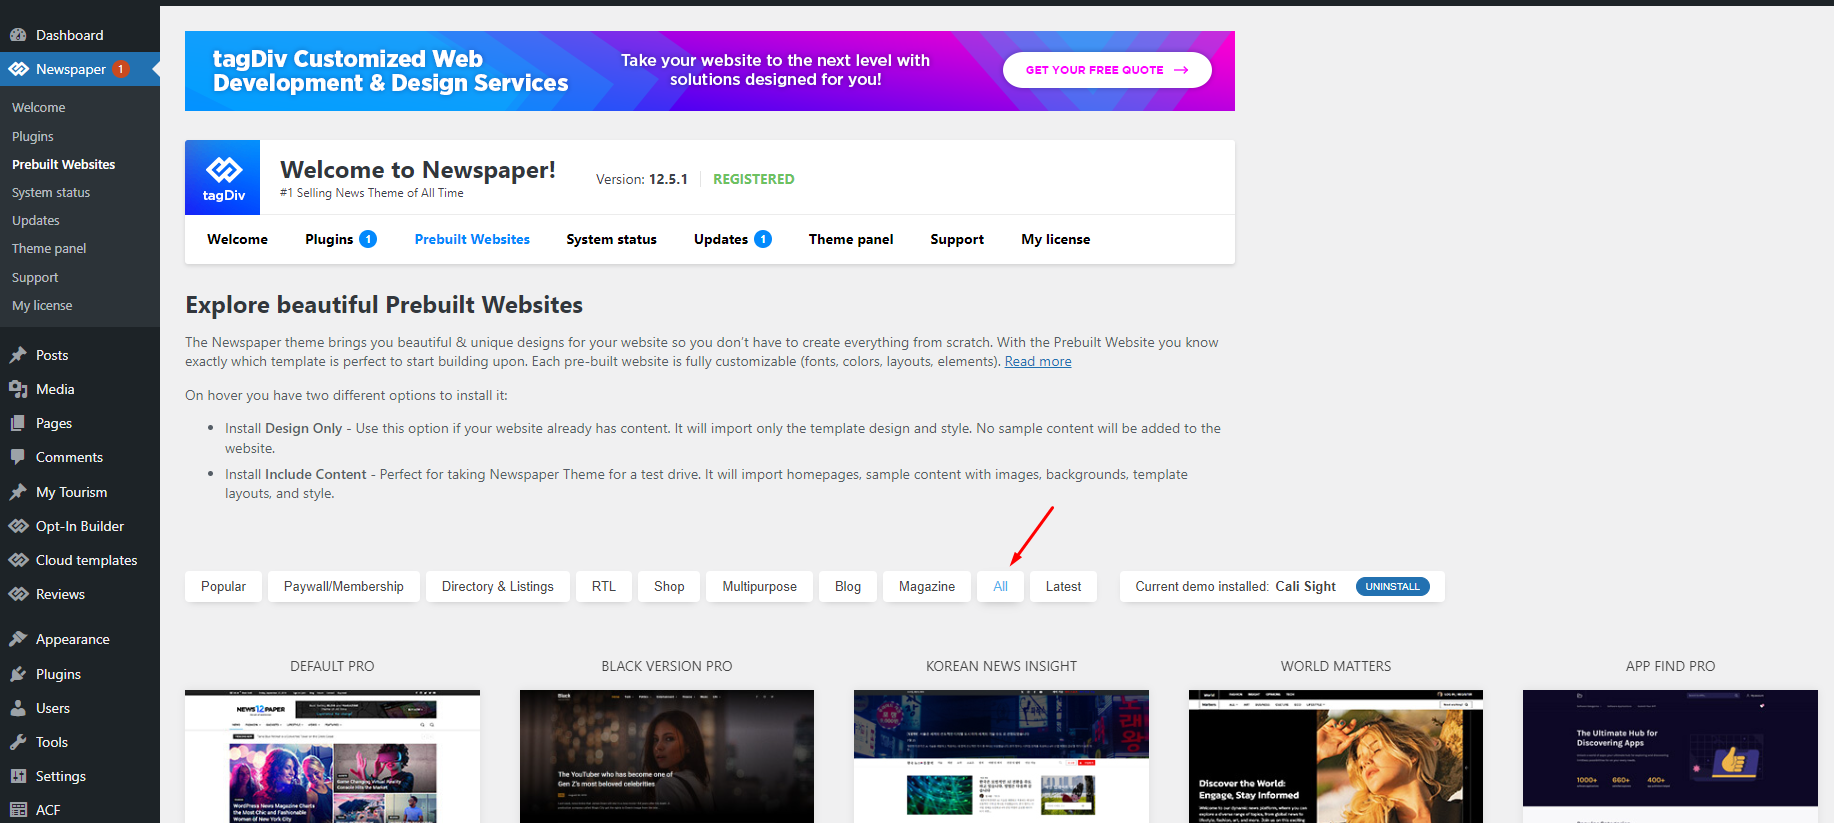Image resolution: width=1834 pixels, height=823 pixels.
Task: Click the blue badge on the Updates tab
Action: (763, 239)
